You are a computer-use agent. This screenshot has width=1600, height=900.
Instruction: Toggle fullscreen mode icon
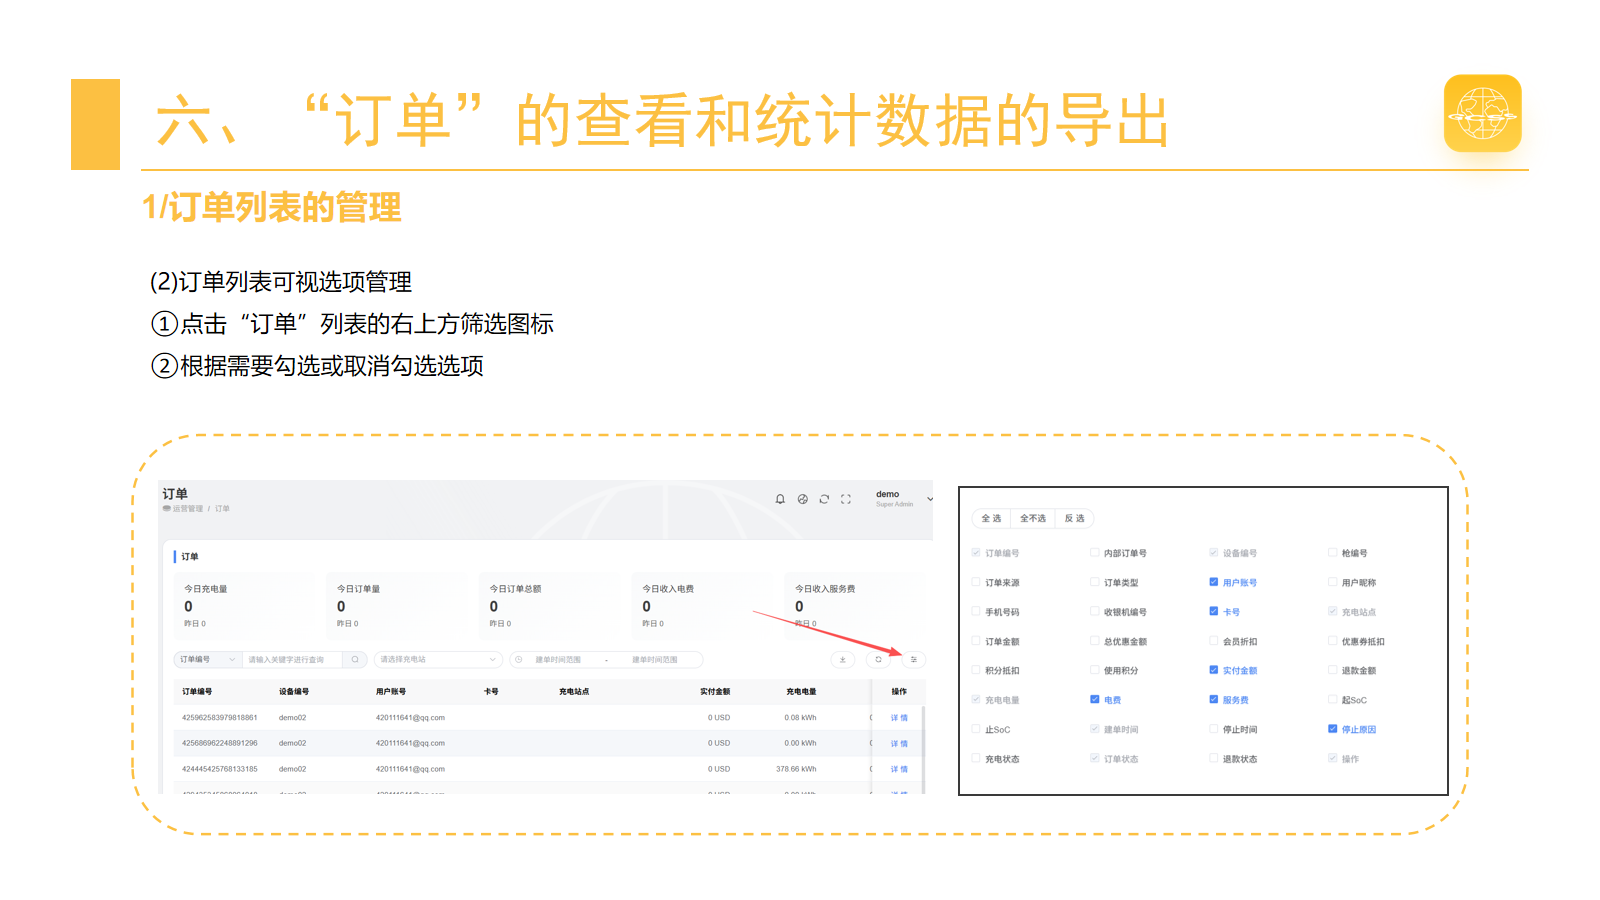pos(846,499)
